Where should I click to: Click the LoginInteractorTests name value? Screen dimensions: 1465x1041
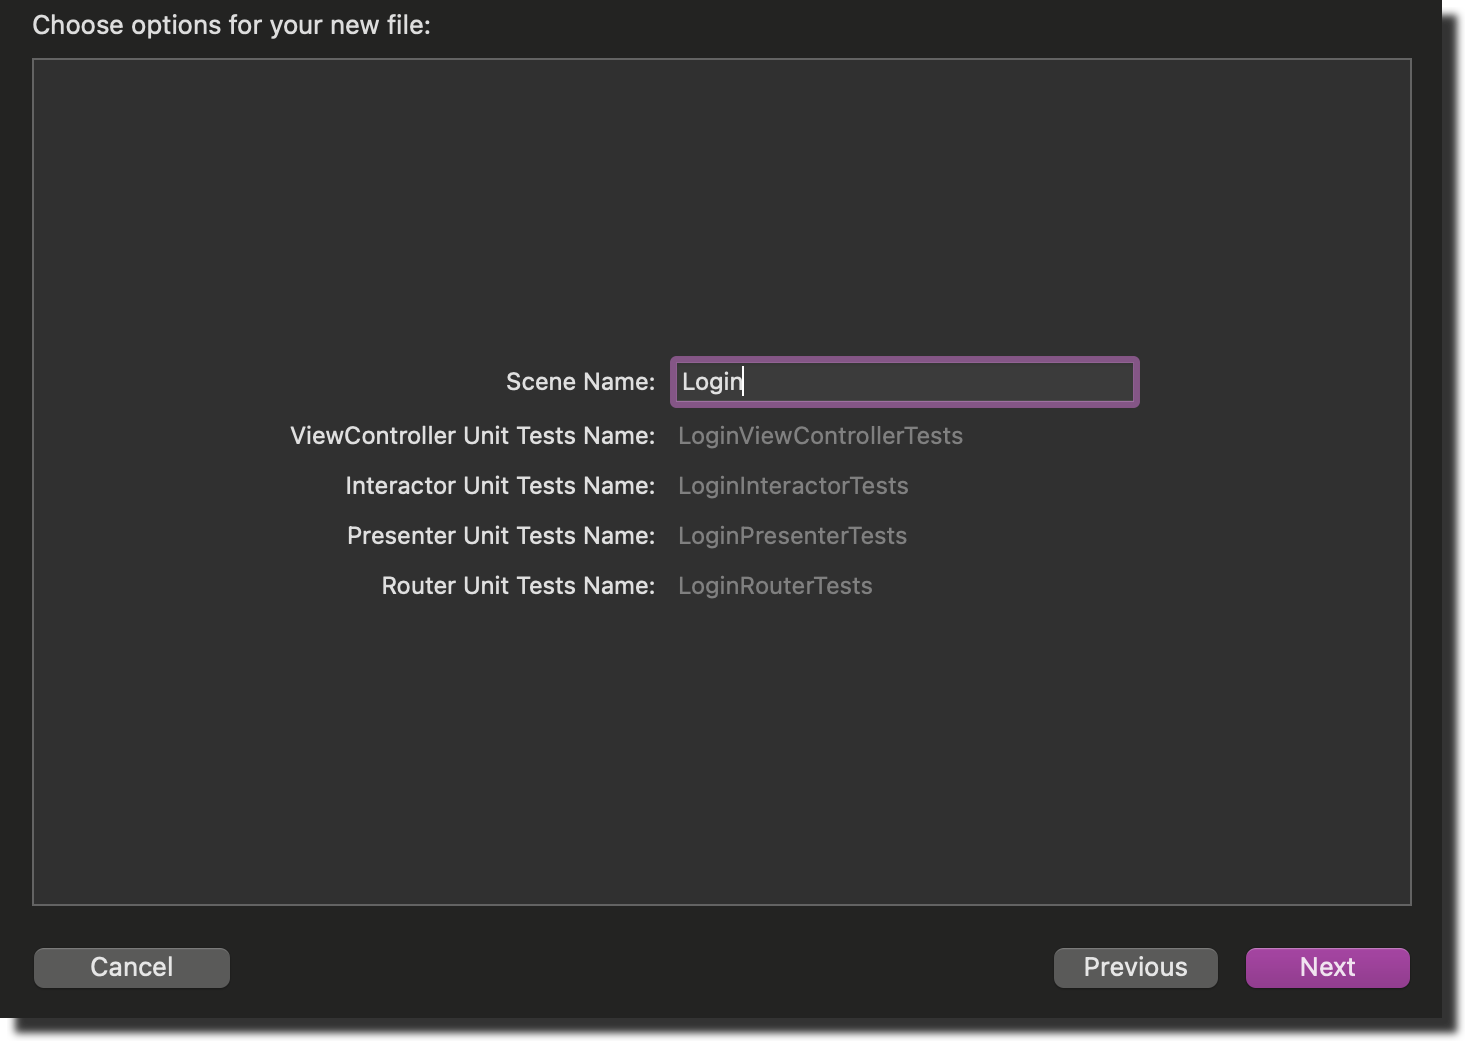click(793, 486)
